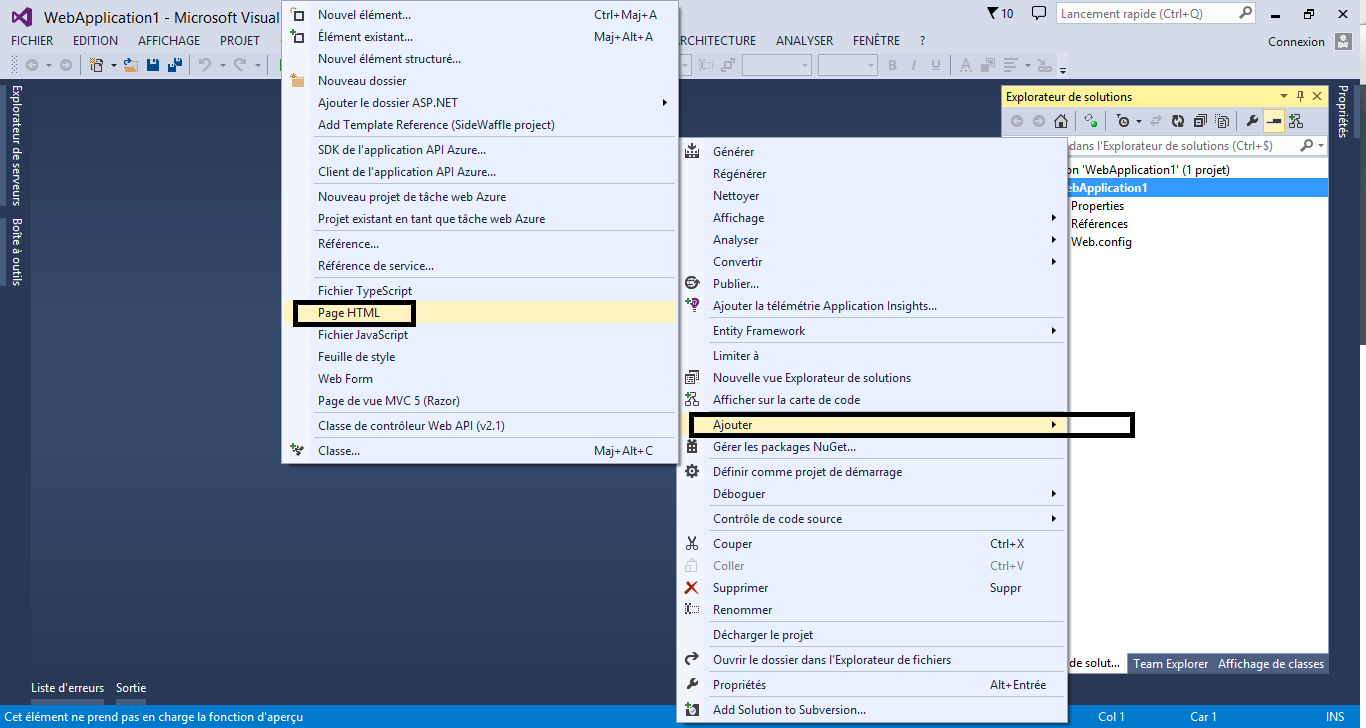
Task: Click Supprimer in the context menu
Action: point(872,588)
